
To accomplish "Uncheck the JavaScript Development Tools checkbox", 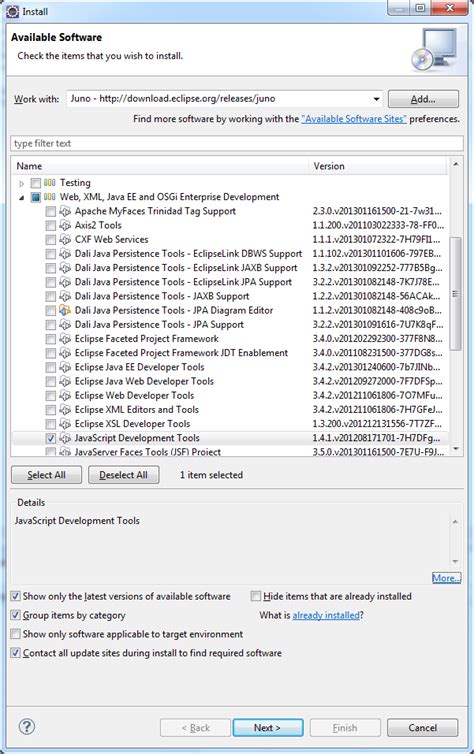I will point(50,438).
